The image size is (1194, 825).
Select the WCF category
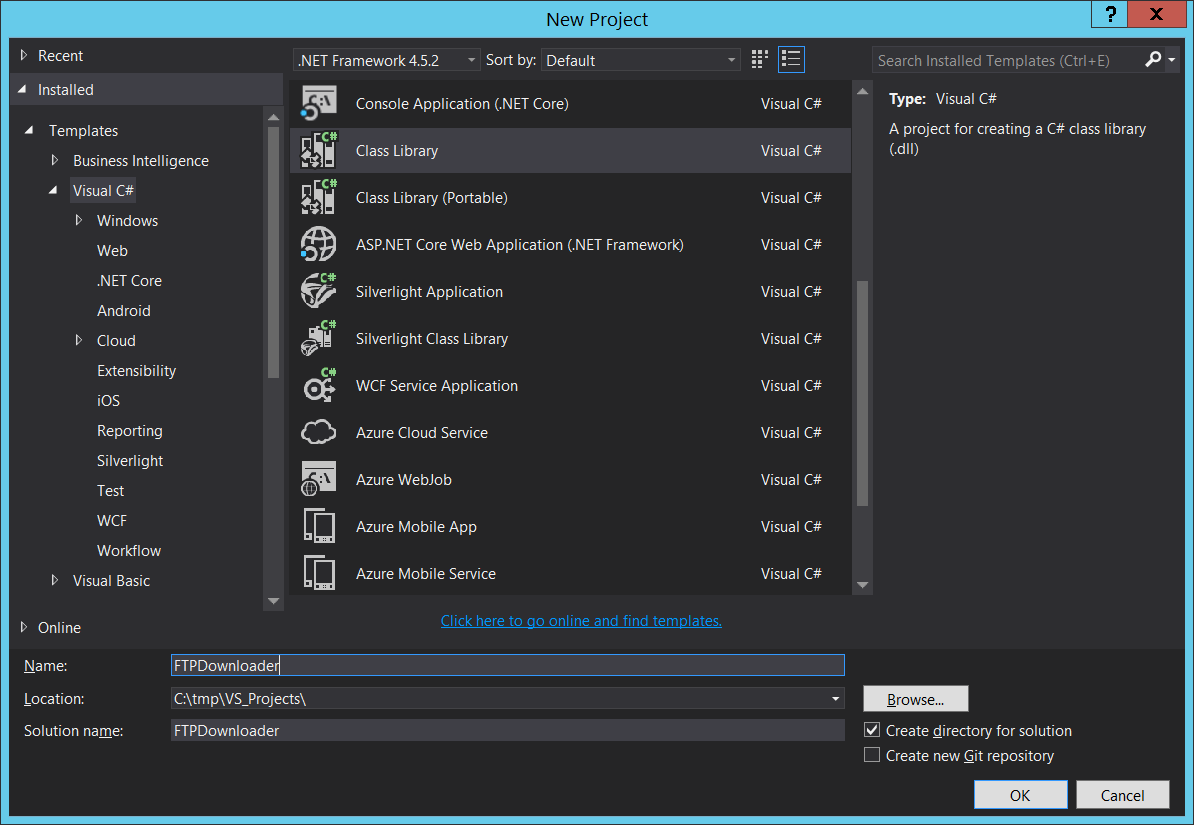click(112, 521)
